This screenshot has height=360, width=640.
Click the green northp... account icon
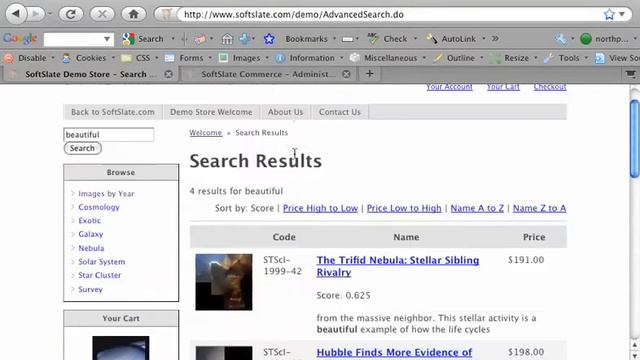pyautogui.click(x=586, y=39)
